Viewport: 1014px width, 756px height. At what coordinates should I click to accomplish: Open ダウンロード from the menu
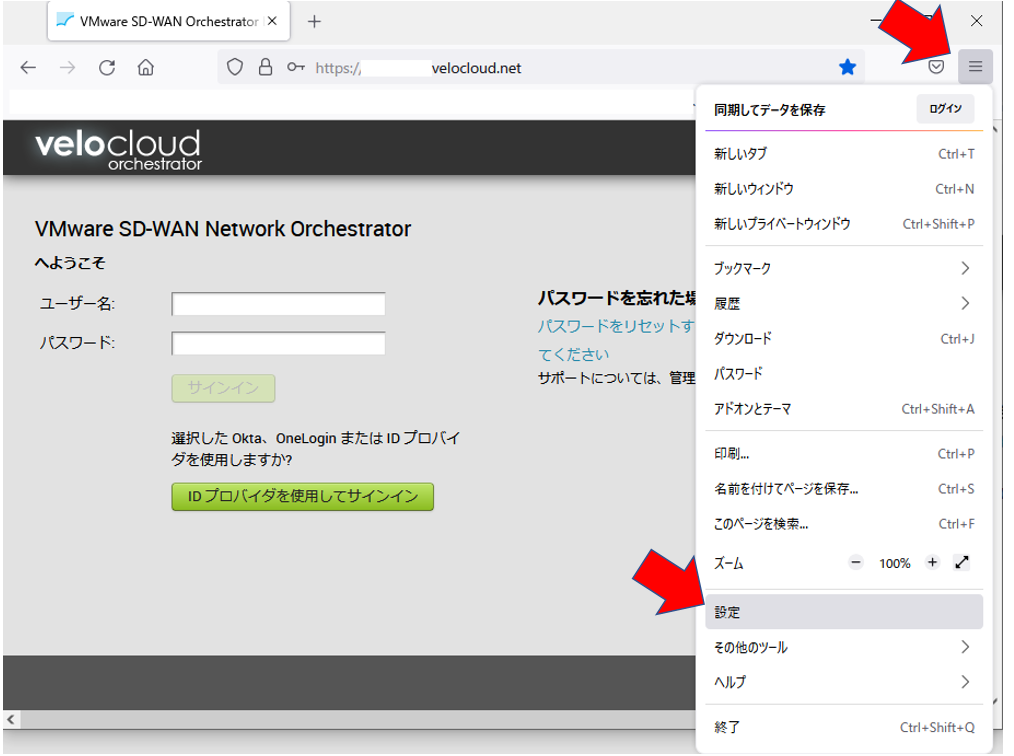(844, 339)
